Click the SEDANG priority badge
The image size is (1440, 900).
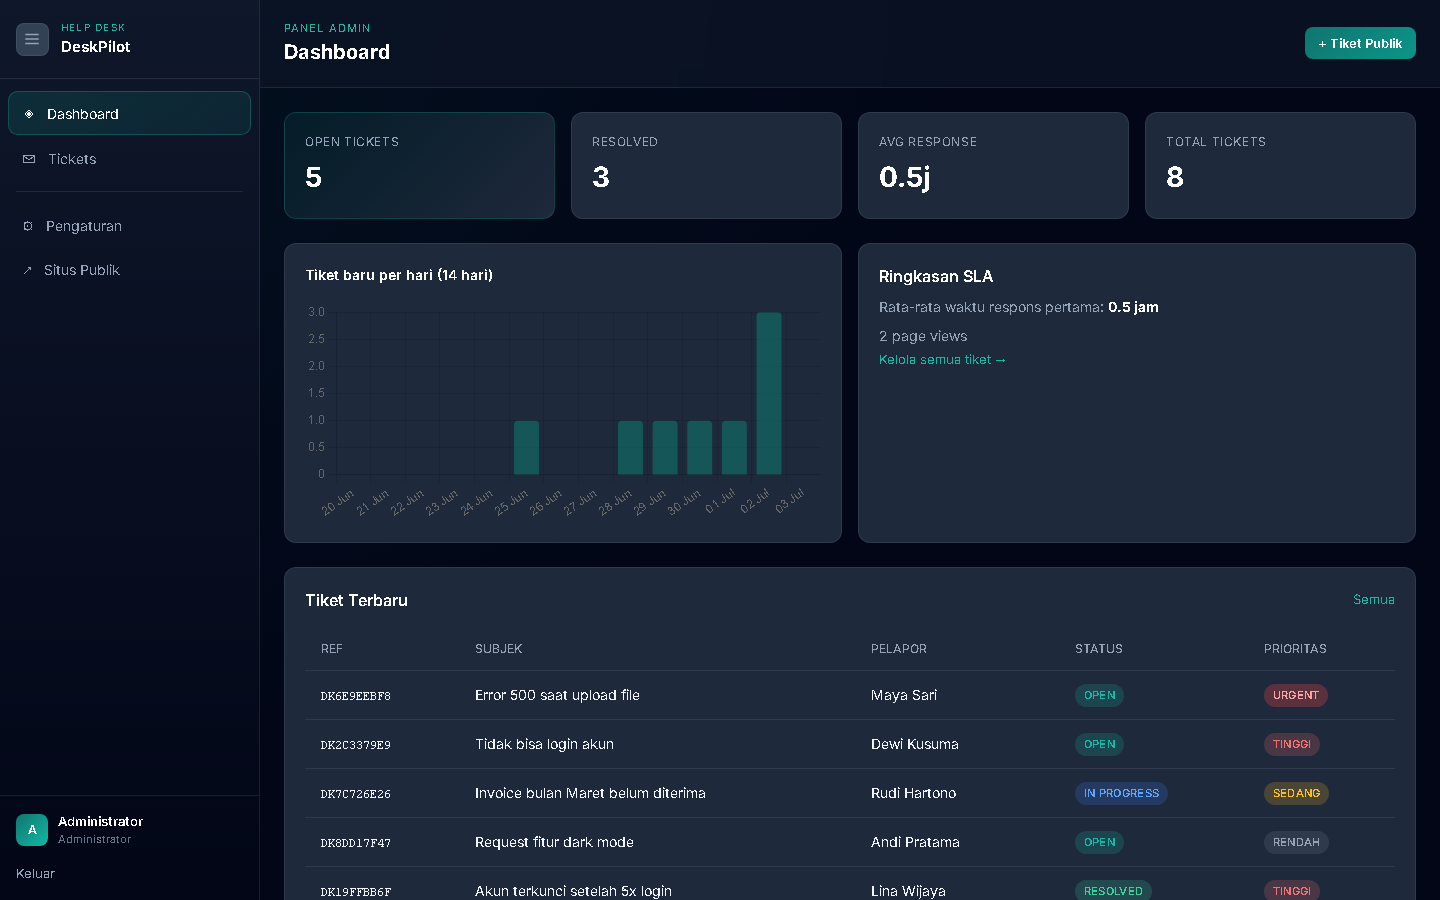(1296, 793)
